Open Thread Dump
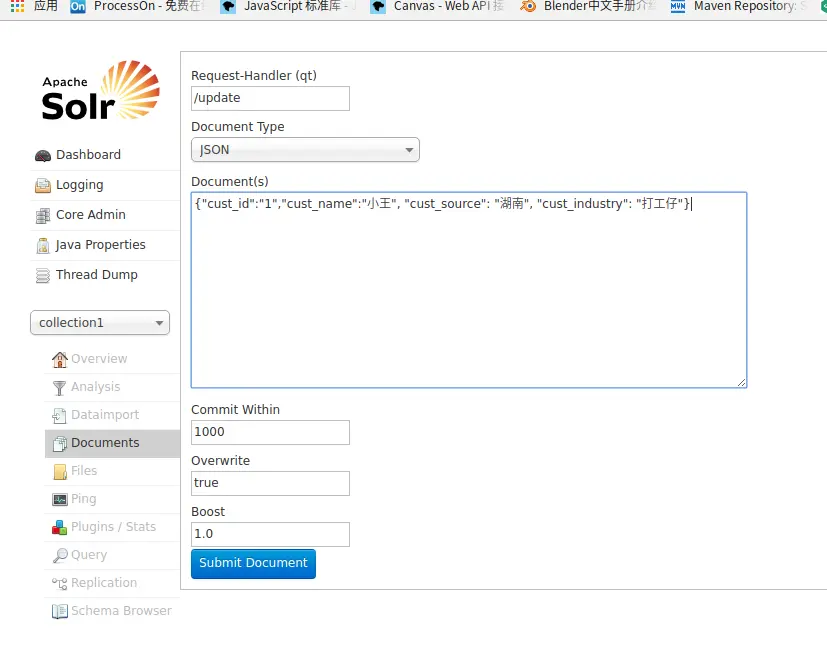This screenshot has width=827, height=658. [97, 275]
